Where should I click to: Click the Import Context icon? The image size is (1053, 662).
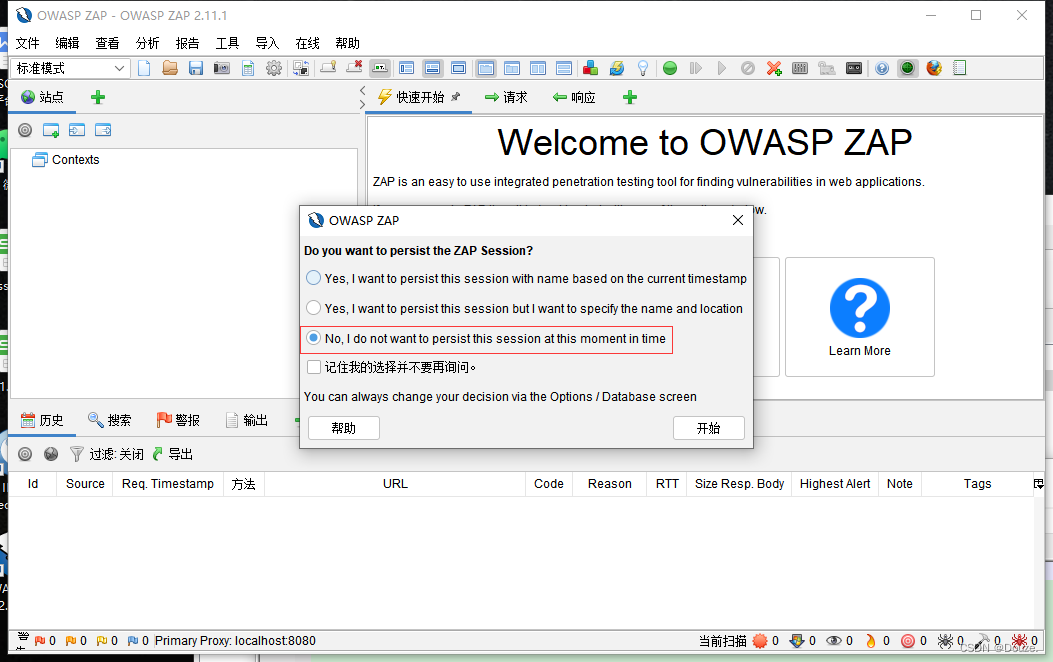coord(77,130)
